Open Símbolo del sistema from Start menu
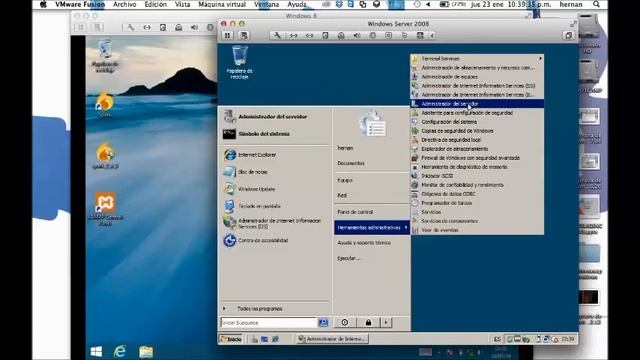The image size is (640, 360). tap(276, 134)
